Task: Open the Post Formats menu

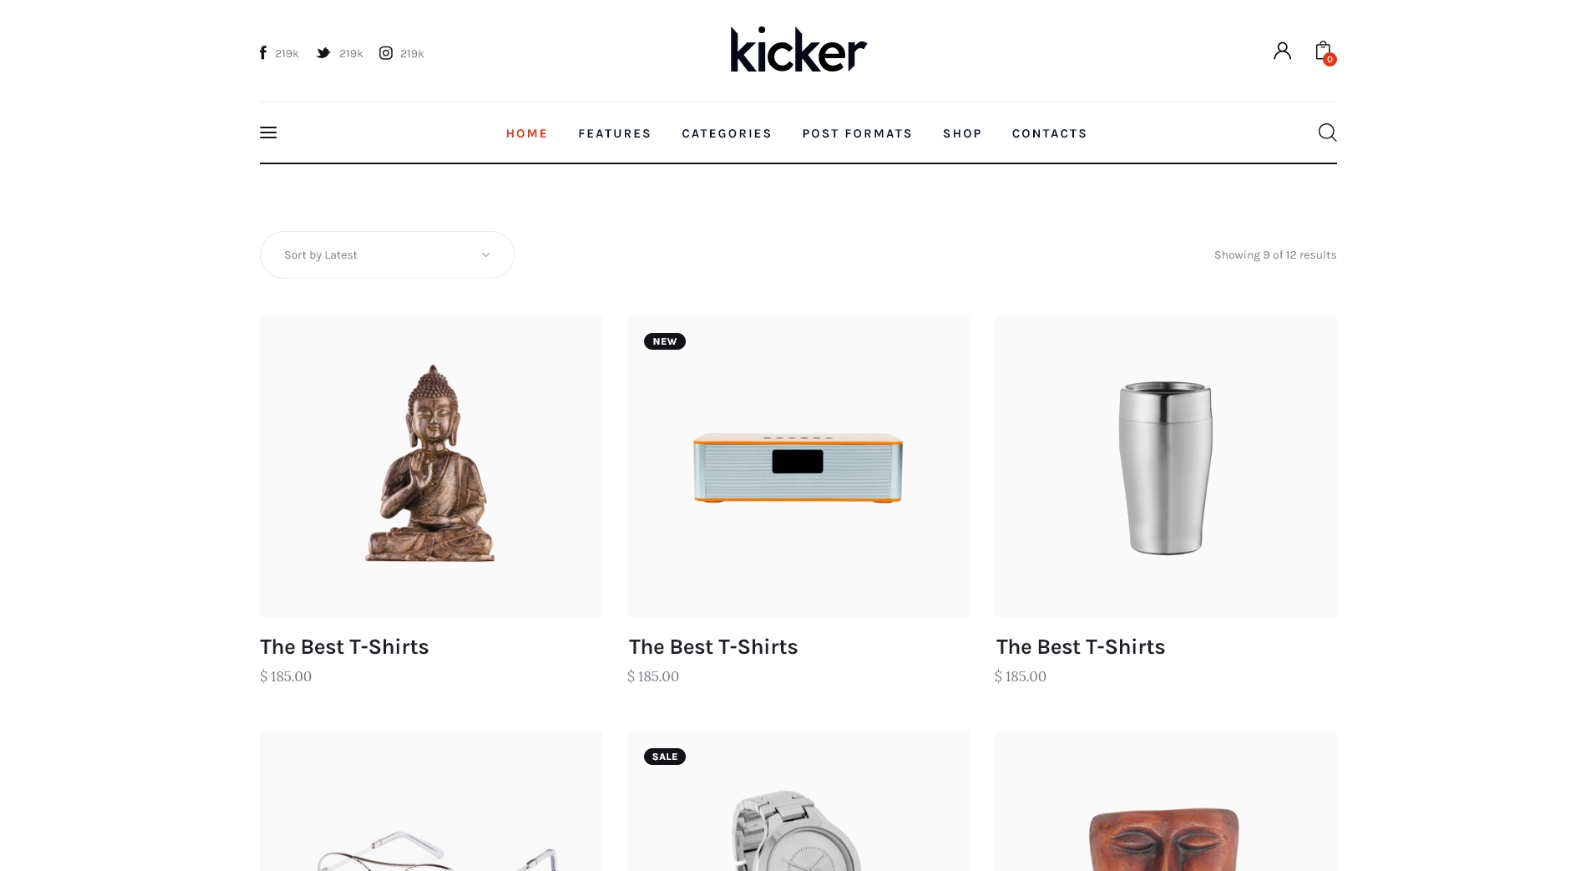Action: click(857, 133)
